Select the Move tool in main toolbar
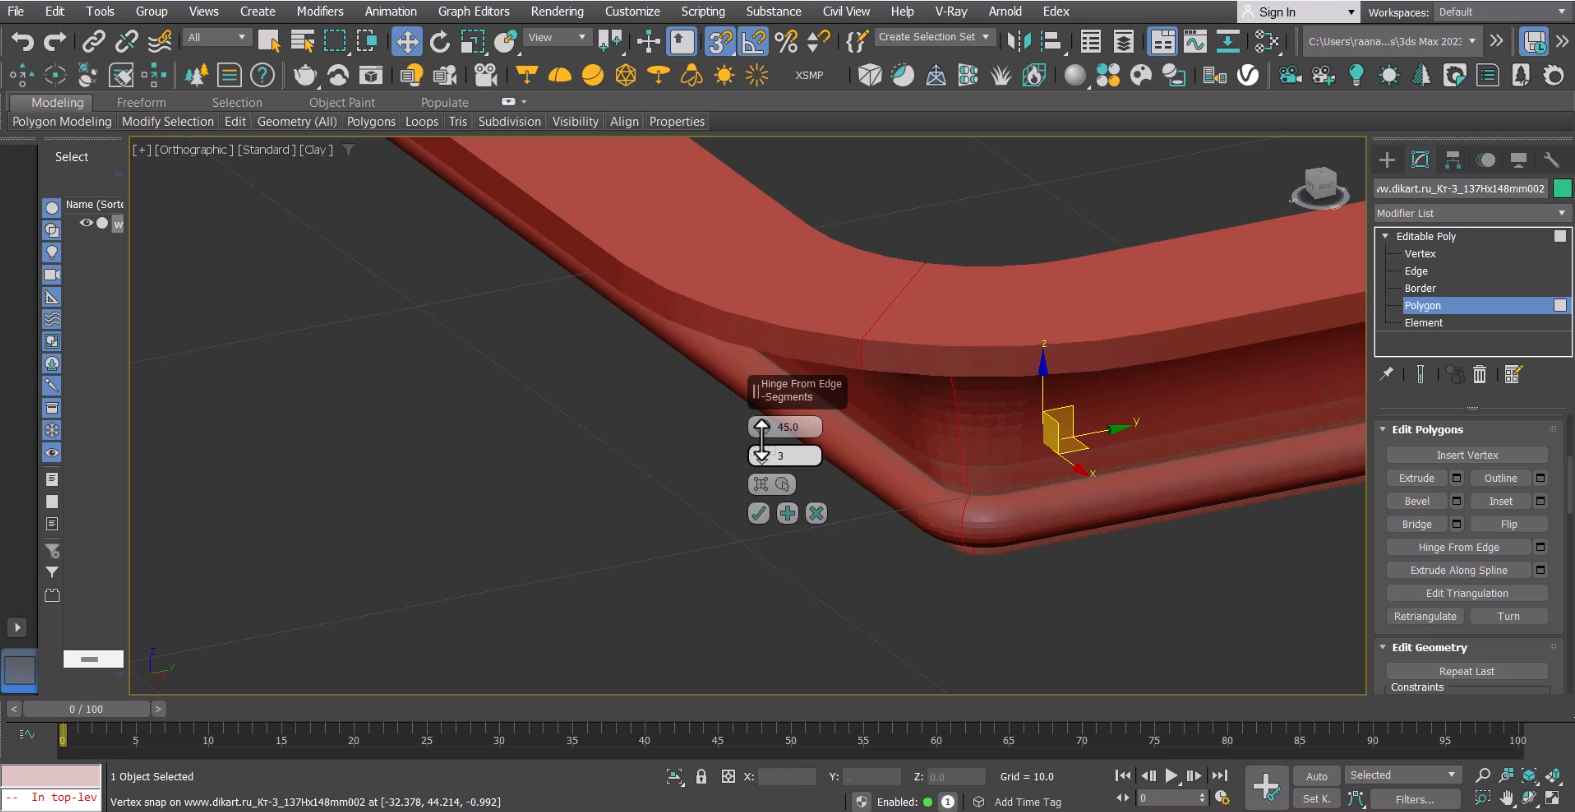Screen dimensions: 1575x812 tap(406, 41)
